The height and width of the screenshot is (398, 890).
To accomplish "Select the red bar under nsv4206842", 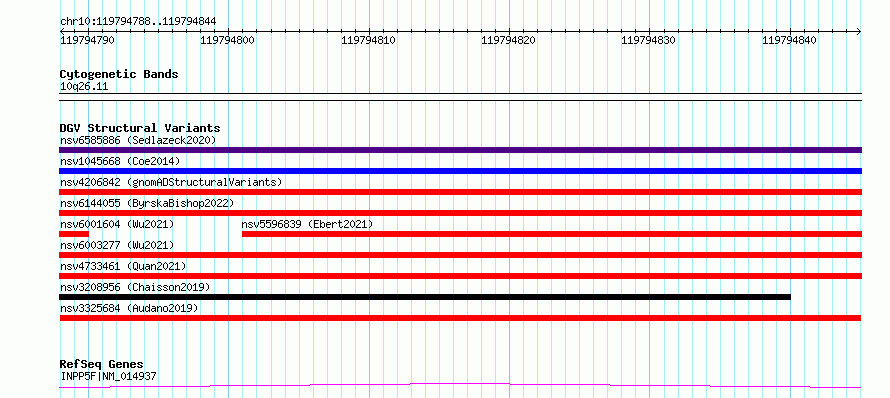I will [x=460, y=192].
